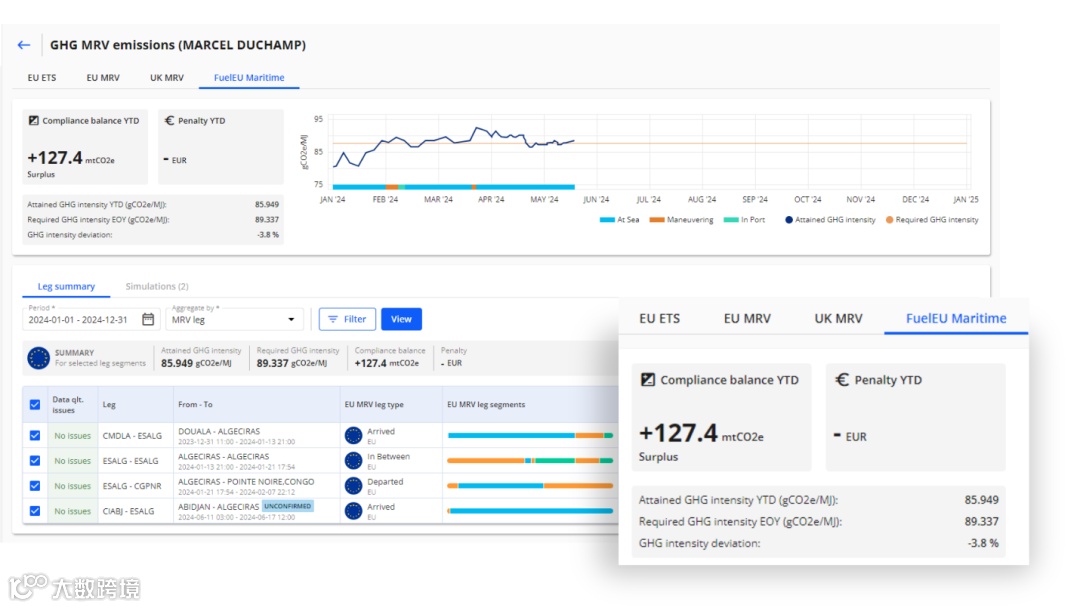Click the ESALG - CGPNR leg code cell
Screen dimensions: 1080x608
[132, 486]
